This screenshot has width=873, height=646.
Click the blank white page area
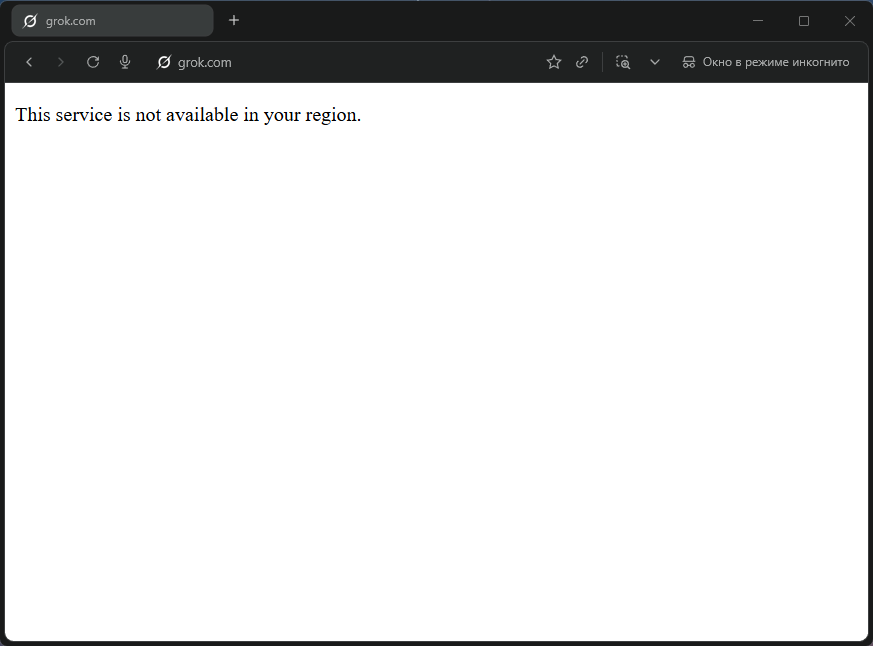[x=436, y=380]
